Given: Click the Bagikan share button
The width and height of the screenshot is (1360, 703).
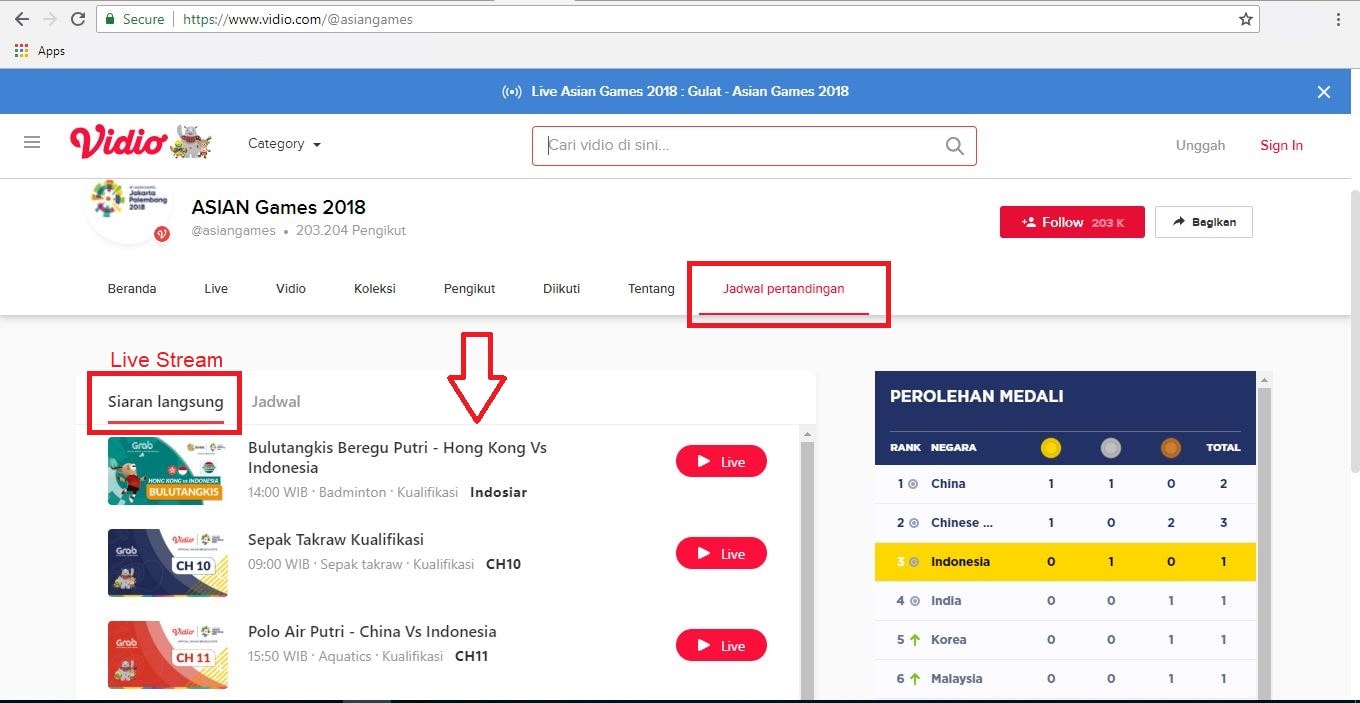Looking at the screenshot, I should point(1204,222).
